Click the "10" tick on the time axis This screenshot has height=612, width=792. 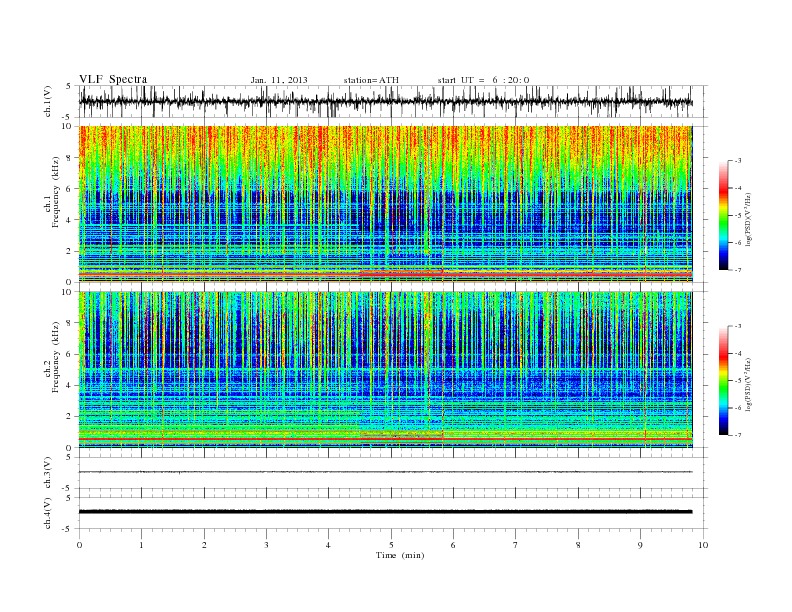703,545
